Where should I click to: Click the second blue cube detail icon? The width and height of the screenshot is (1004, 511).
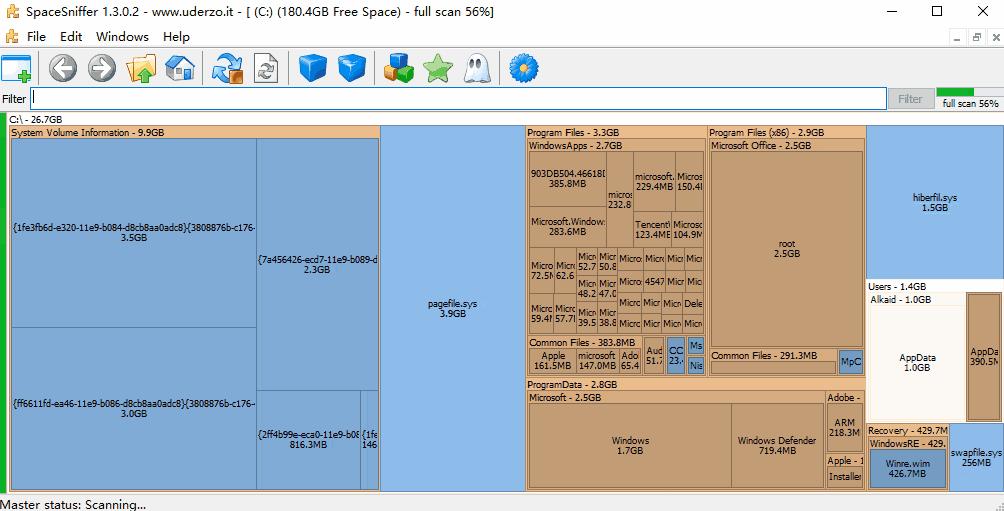coord(352,68)
